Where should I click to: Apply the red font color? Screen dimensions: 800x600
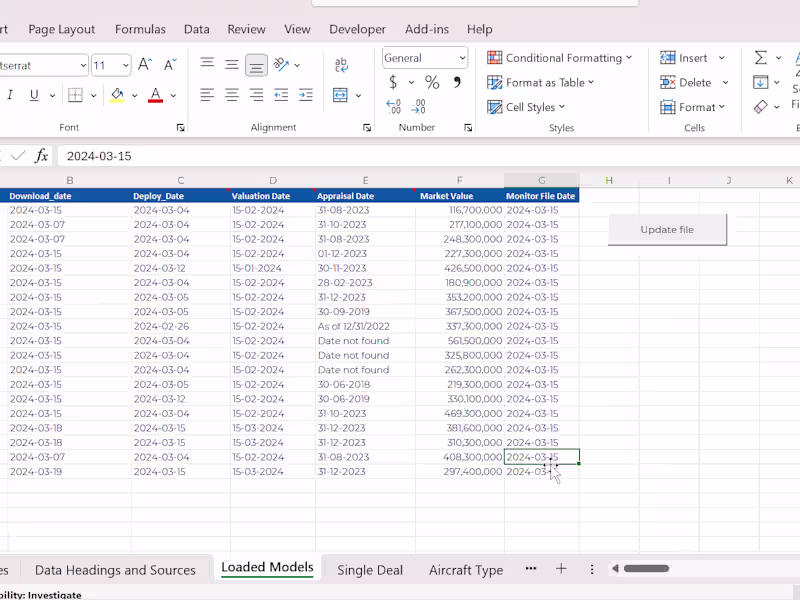pos(155,95)
